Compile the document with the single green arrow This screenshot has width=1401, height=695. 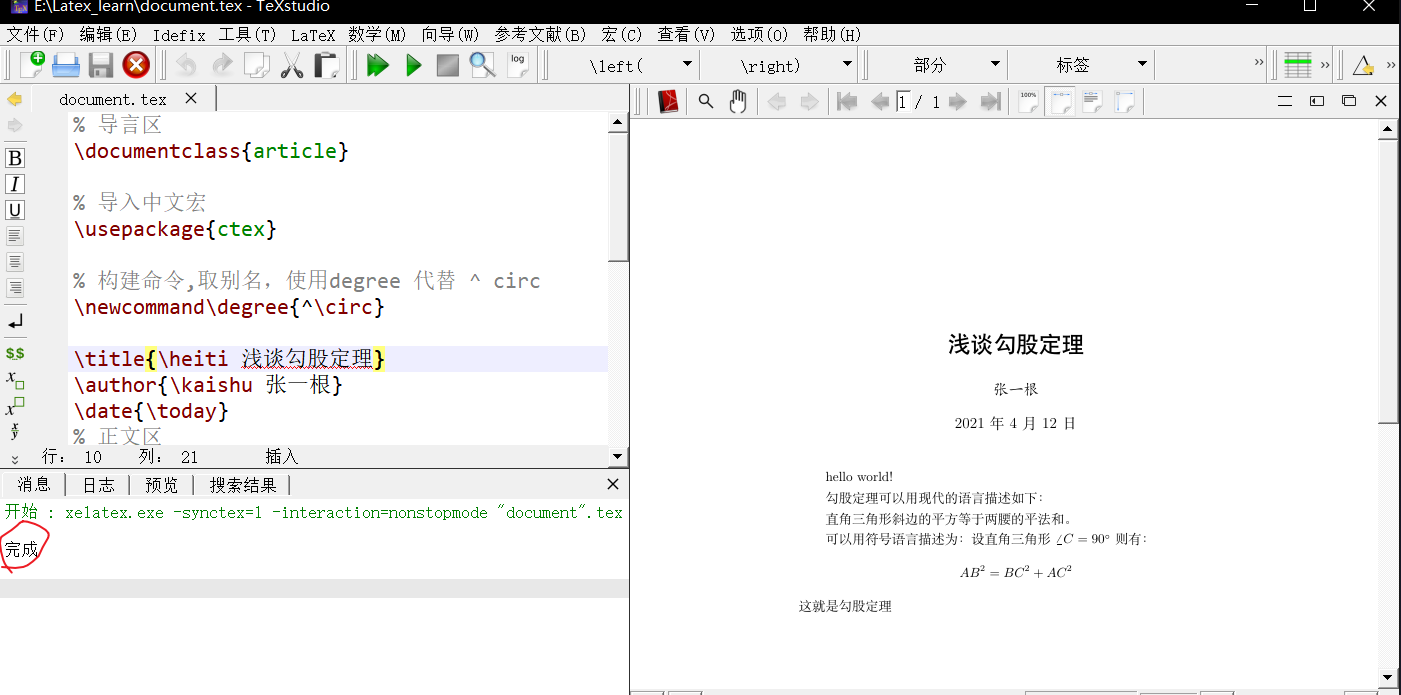tap(413, 66)
